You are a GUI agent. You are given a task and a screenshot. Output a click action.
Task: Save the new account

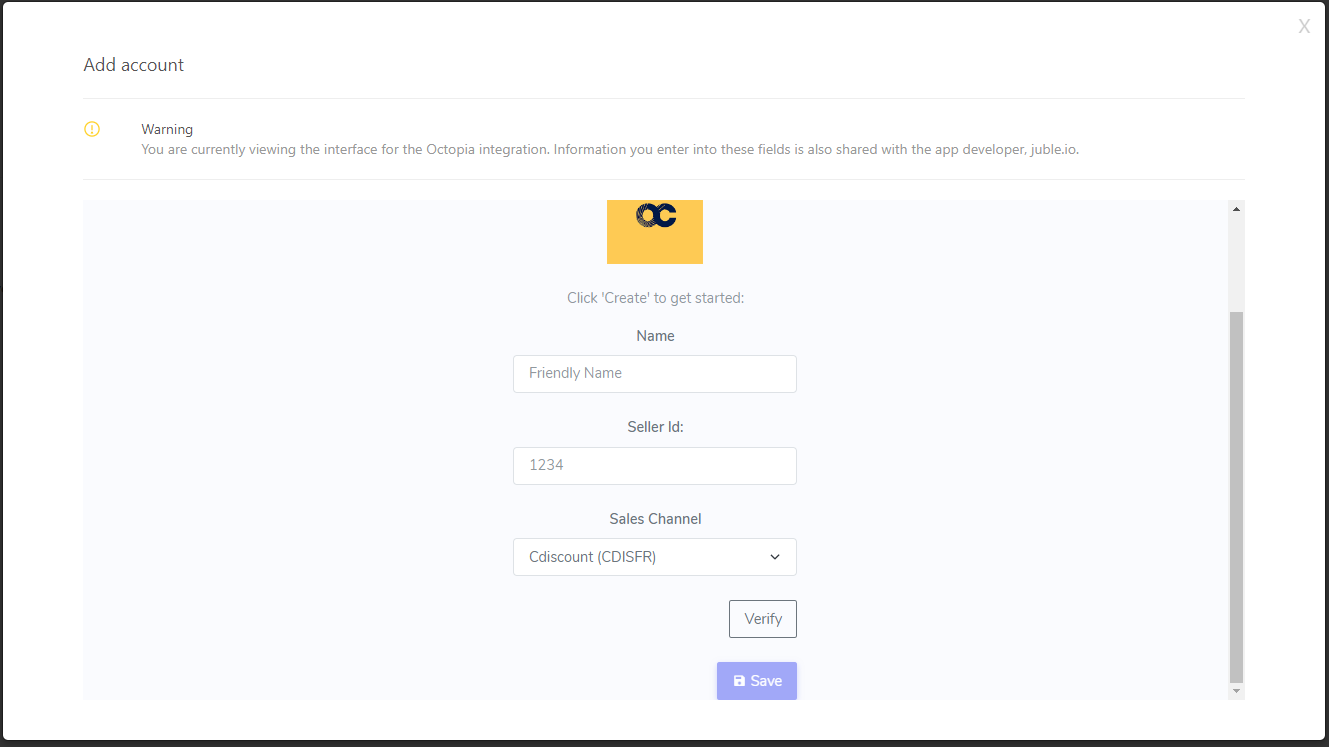click(757, 681)
